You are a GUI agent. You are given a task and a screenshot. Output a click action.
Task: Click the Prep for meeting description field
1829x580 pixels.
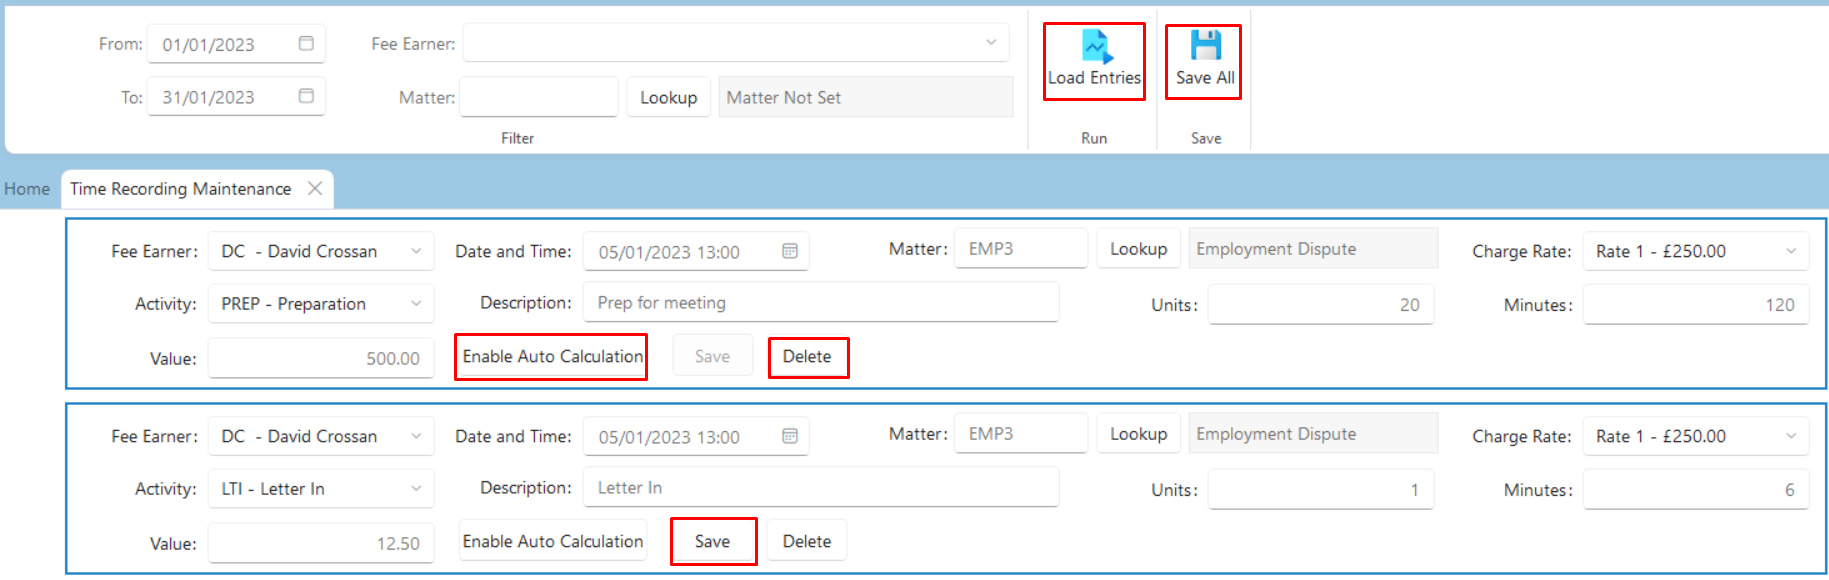point(821,303)
